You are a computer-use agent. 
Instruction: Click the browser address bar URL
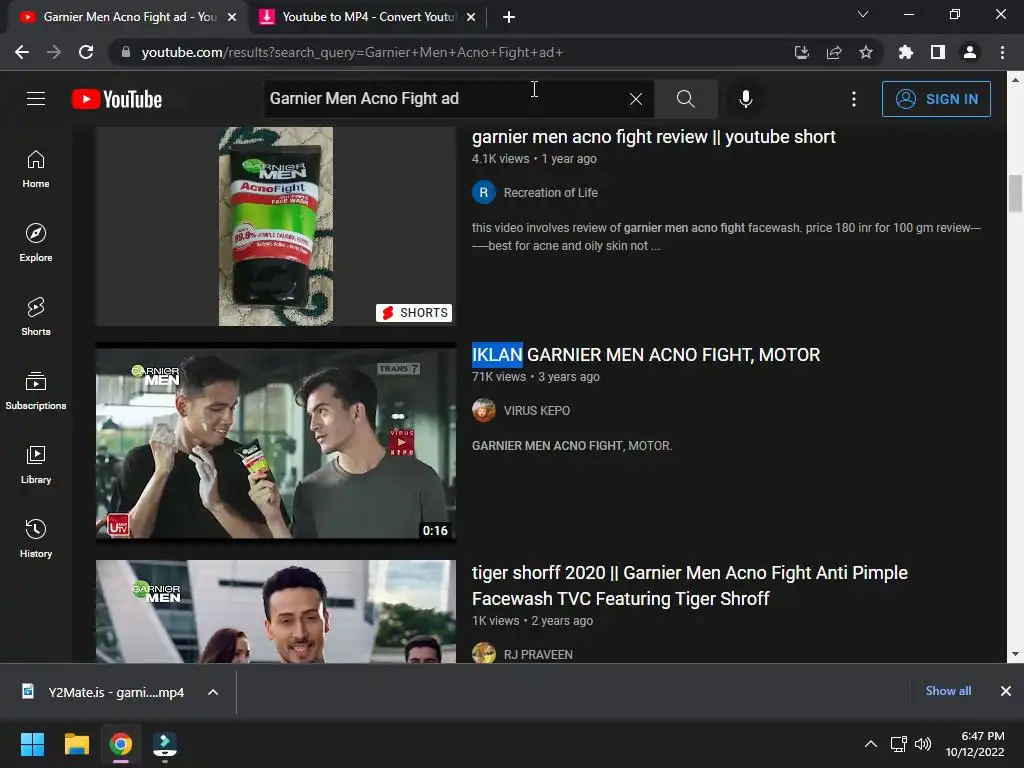(x=352, y=52)
